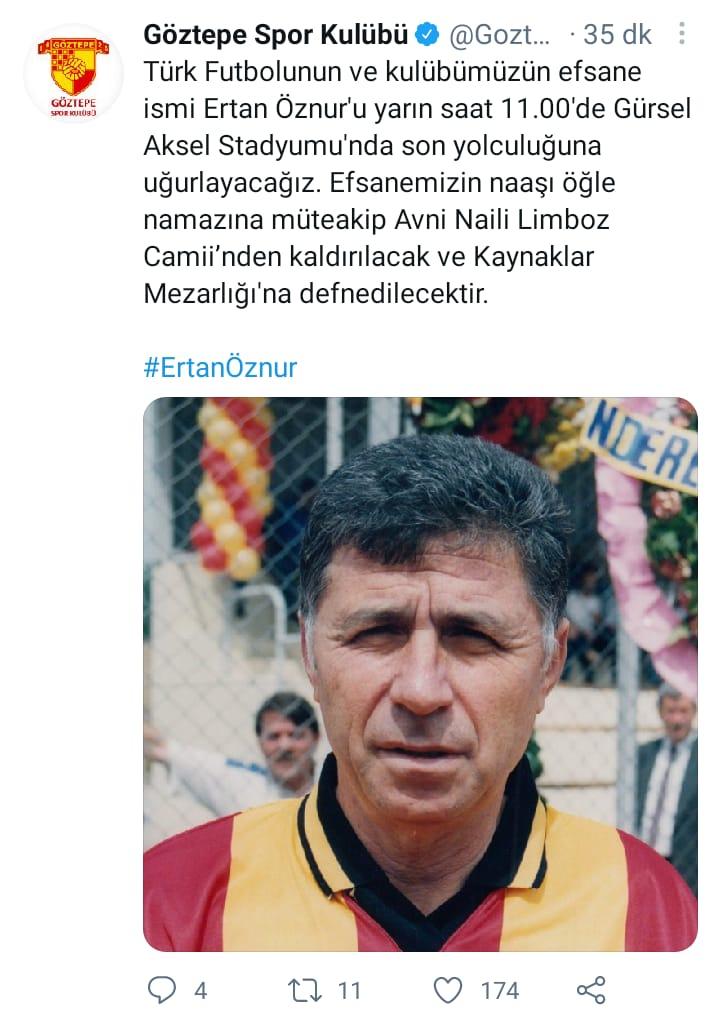Open the attached photo of Ertan Öznur
The image size is (720, 1027).
pos(421,675)
